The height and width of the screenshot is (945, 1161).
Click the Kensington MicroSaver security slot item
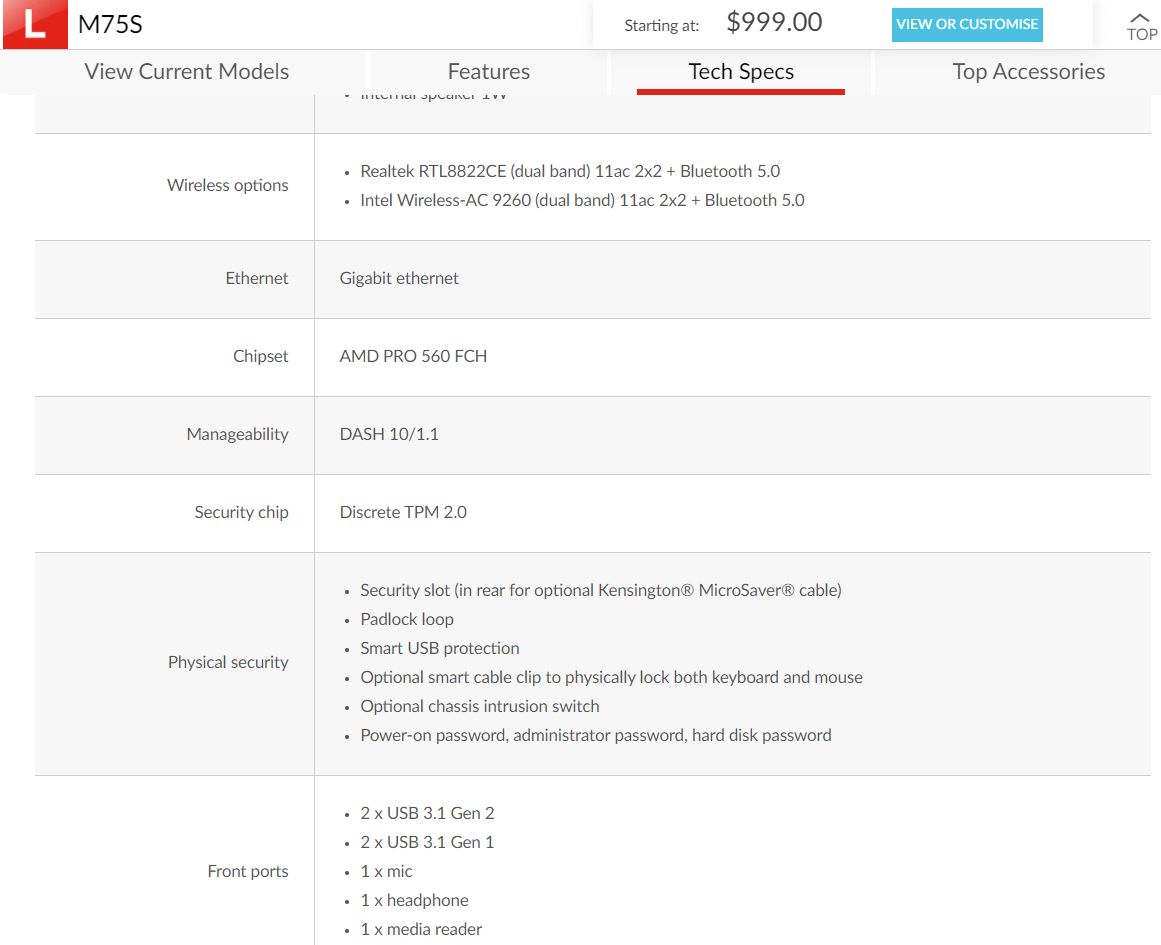600,590
